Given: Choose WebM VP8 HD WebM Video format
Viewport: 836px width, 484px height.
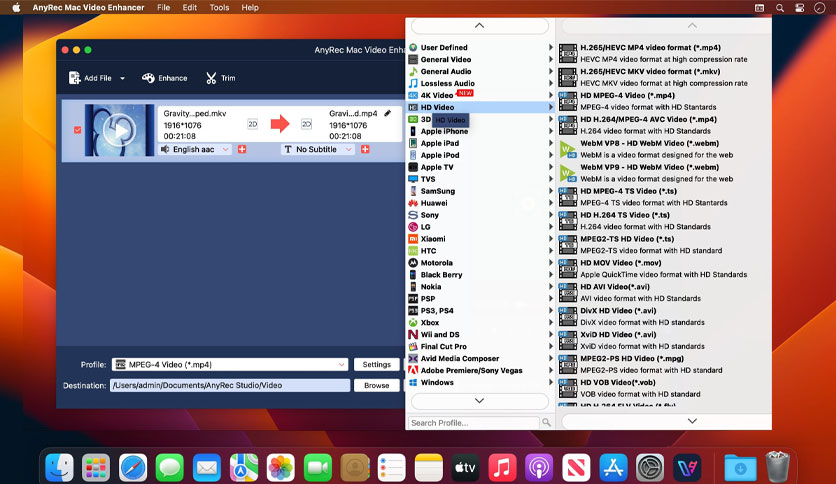Looking at the screenshot, I should [x=664, y=149].
